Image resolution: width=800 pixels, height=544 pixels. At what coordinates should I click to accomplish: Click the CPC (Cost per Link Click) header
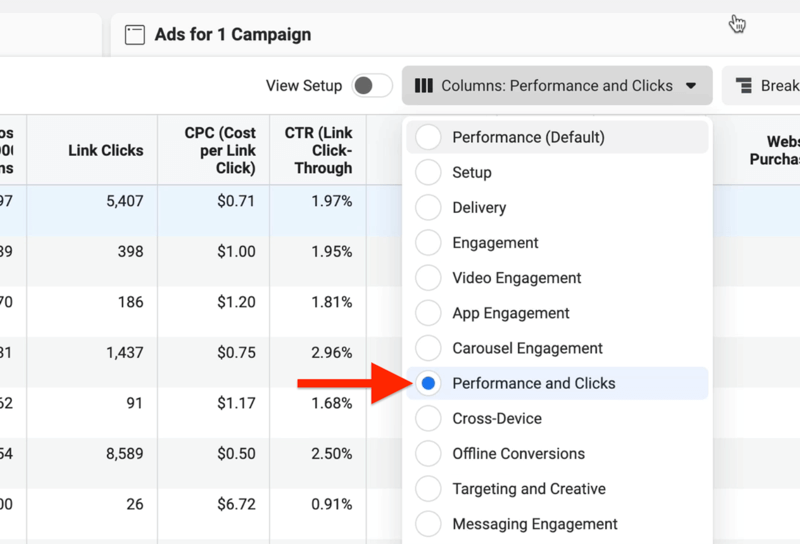pyautogui.click(x=220, y=150)
